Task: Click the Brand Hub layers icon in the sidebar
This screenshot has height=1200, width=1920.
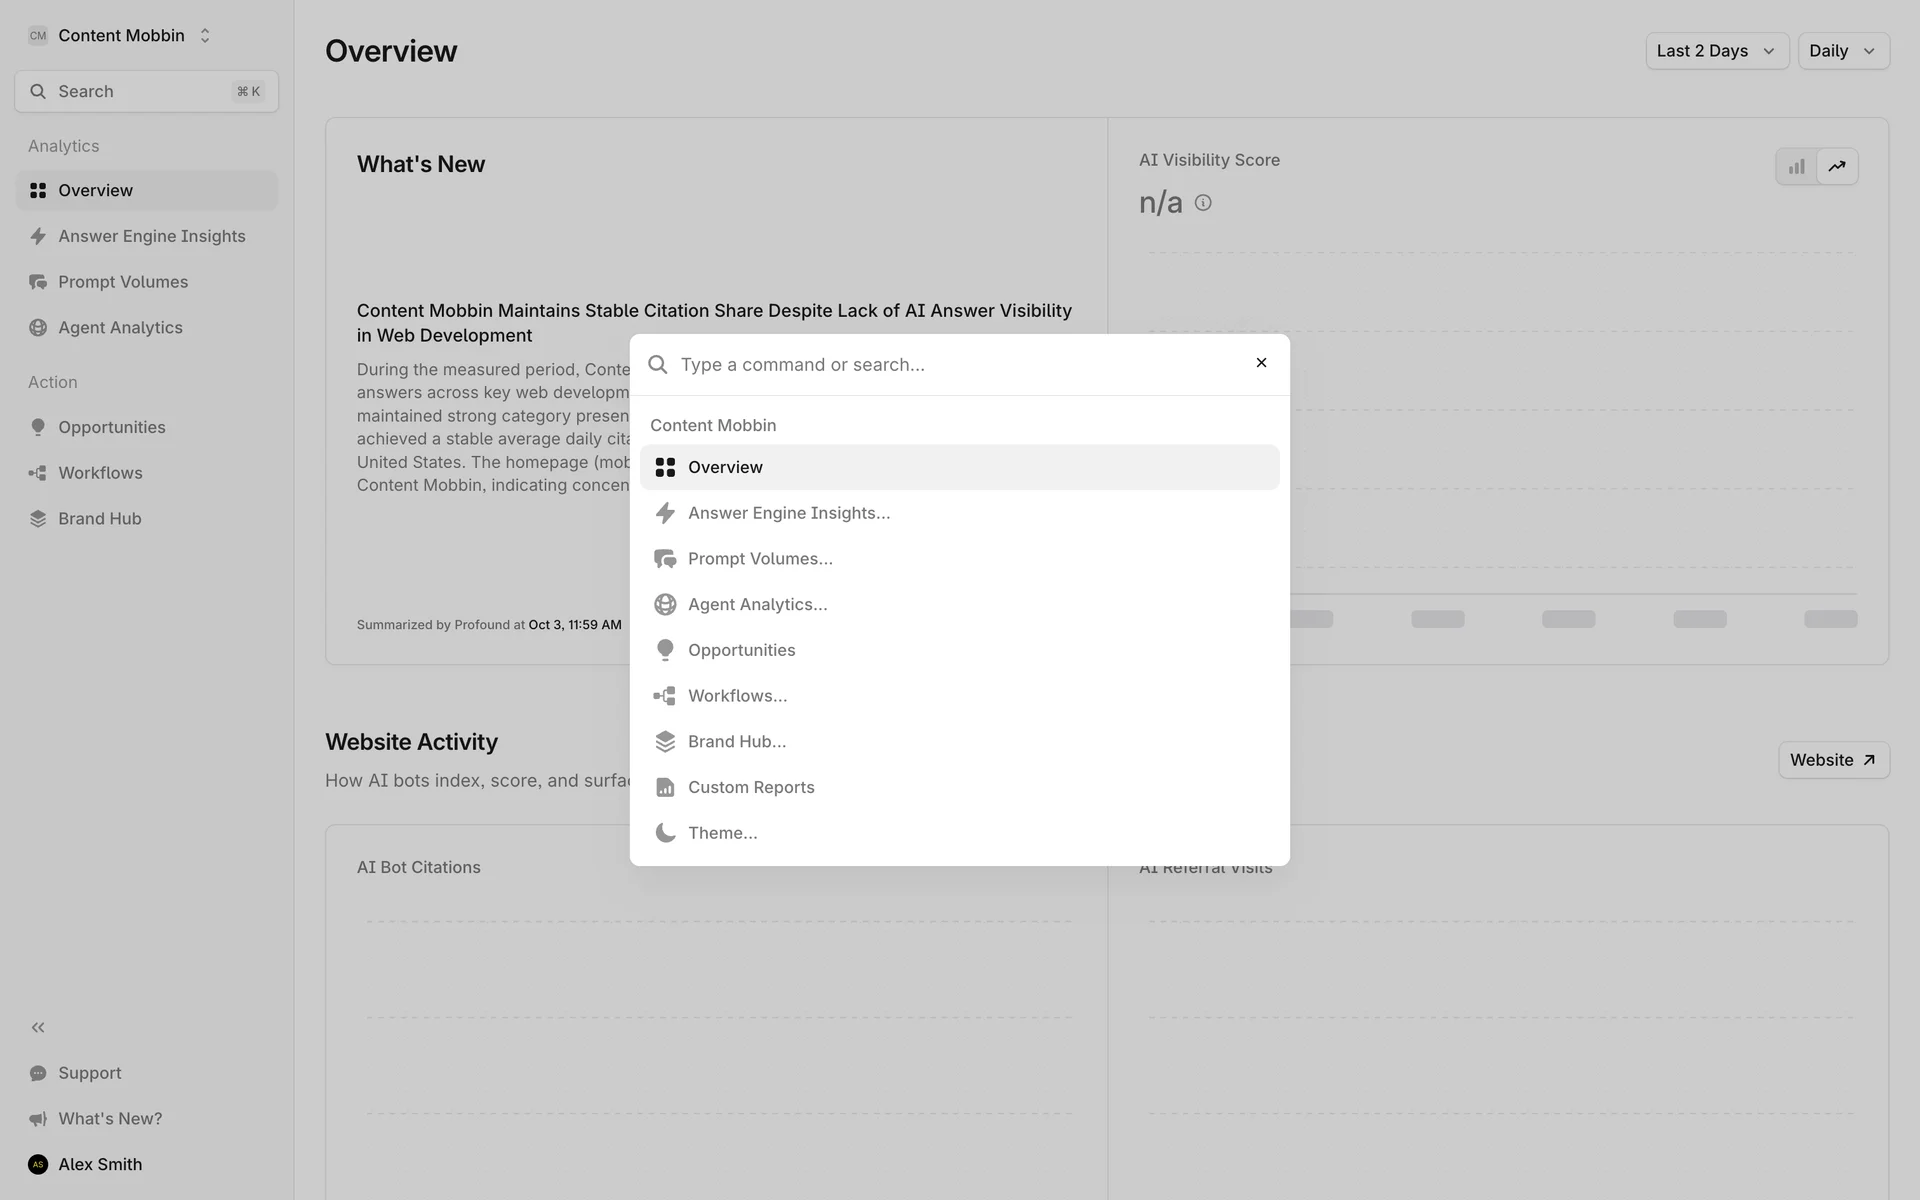Action: point(38,519)
